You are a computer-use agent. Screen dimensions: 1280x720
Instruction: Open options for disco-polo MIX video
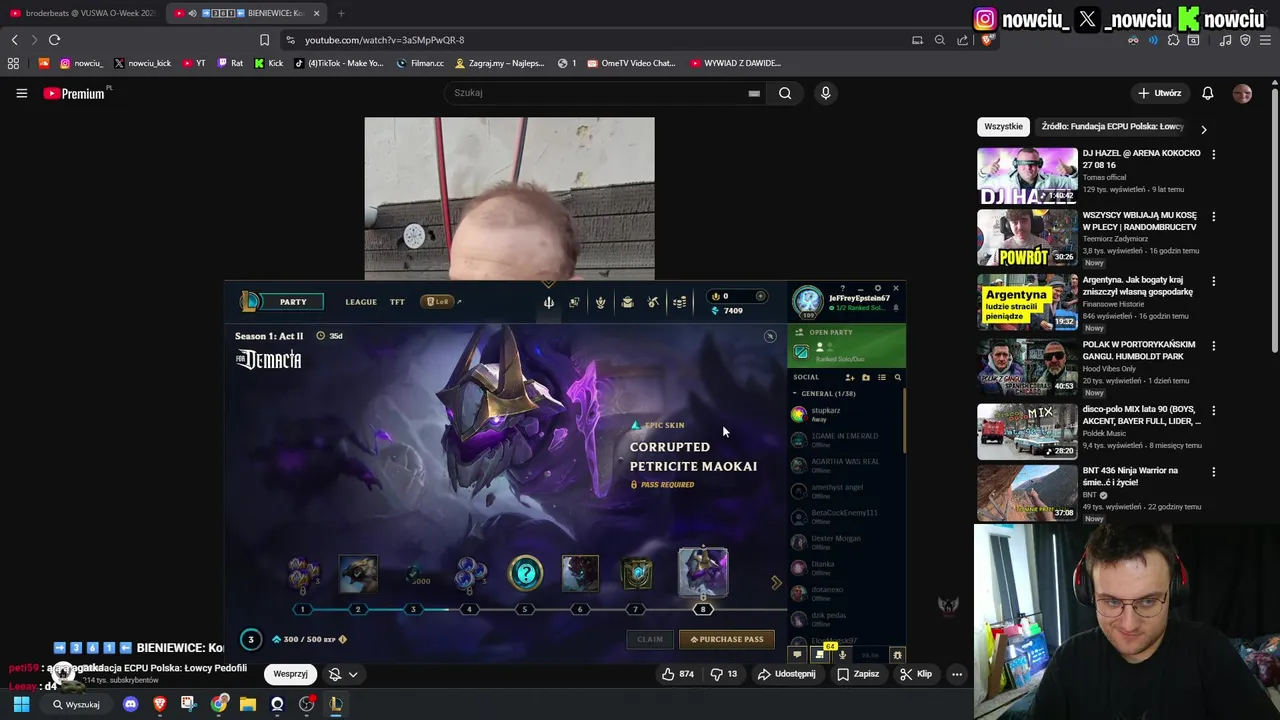pyautogui.click(x=1213, y=411)
